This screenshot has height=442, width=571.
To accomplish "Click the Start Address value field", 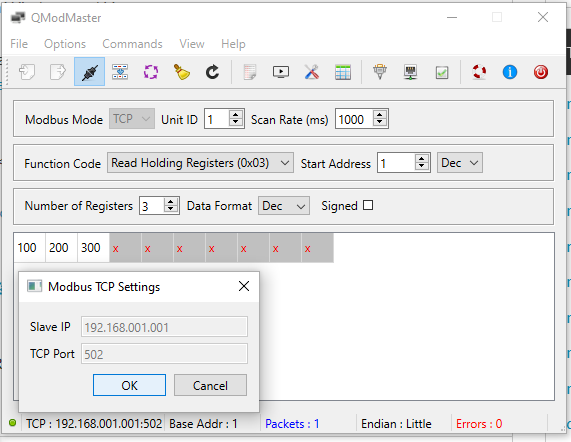I will [396, 163].
